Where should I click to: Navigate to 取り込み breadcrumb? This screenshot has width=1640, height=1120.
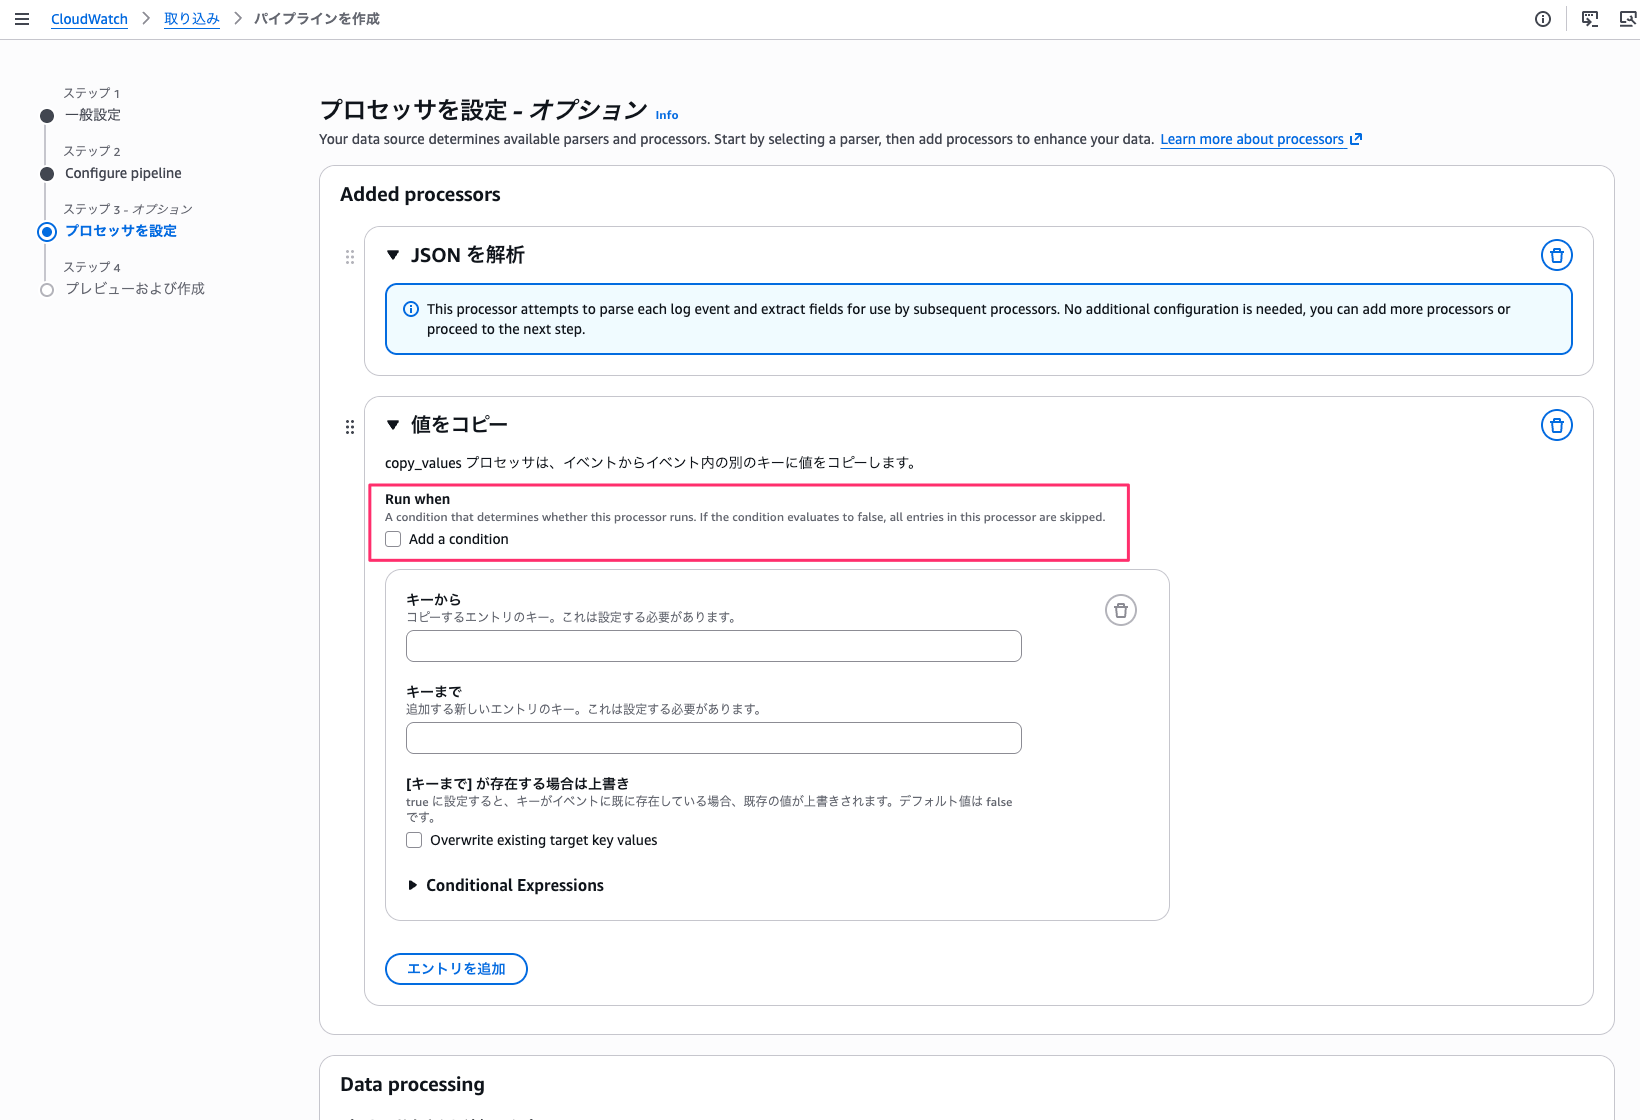pos(191,19)
